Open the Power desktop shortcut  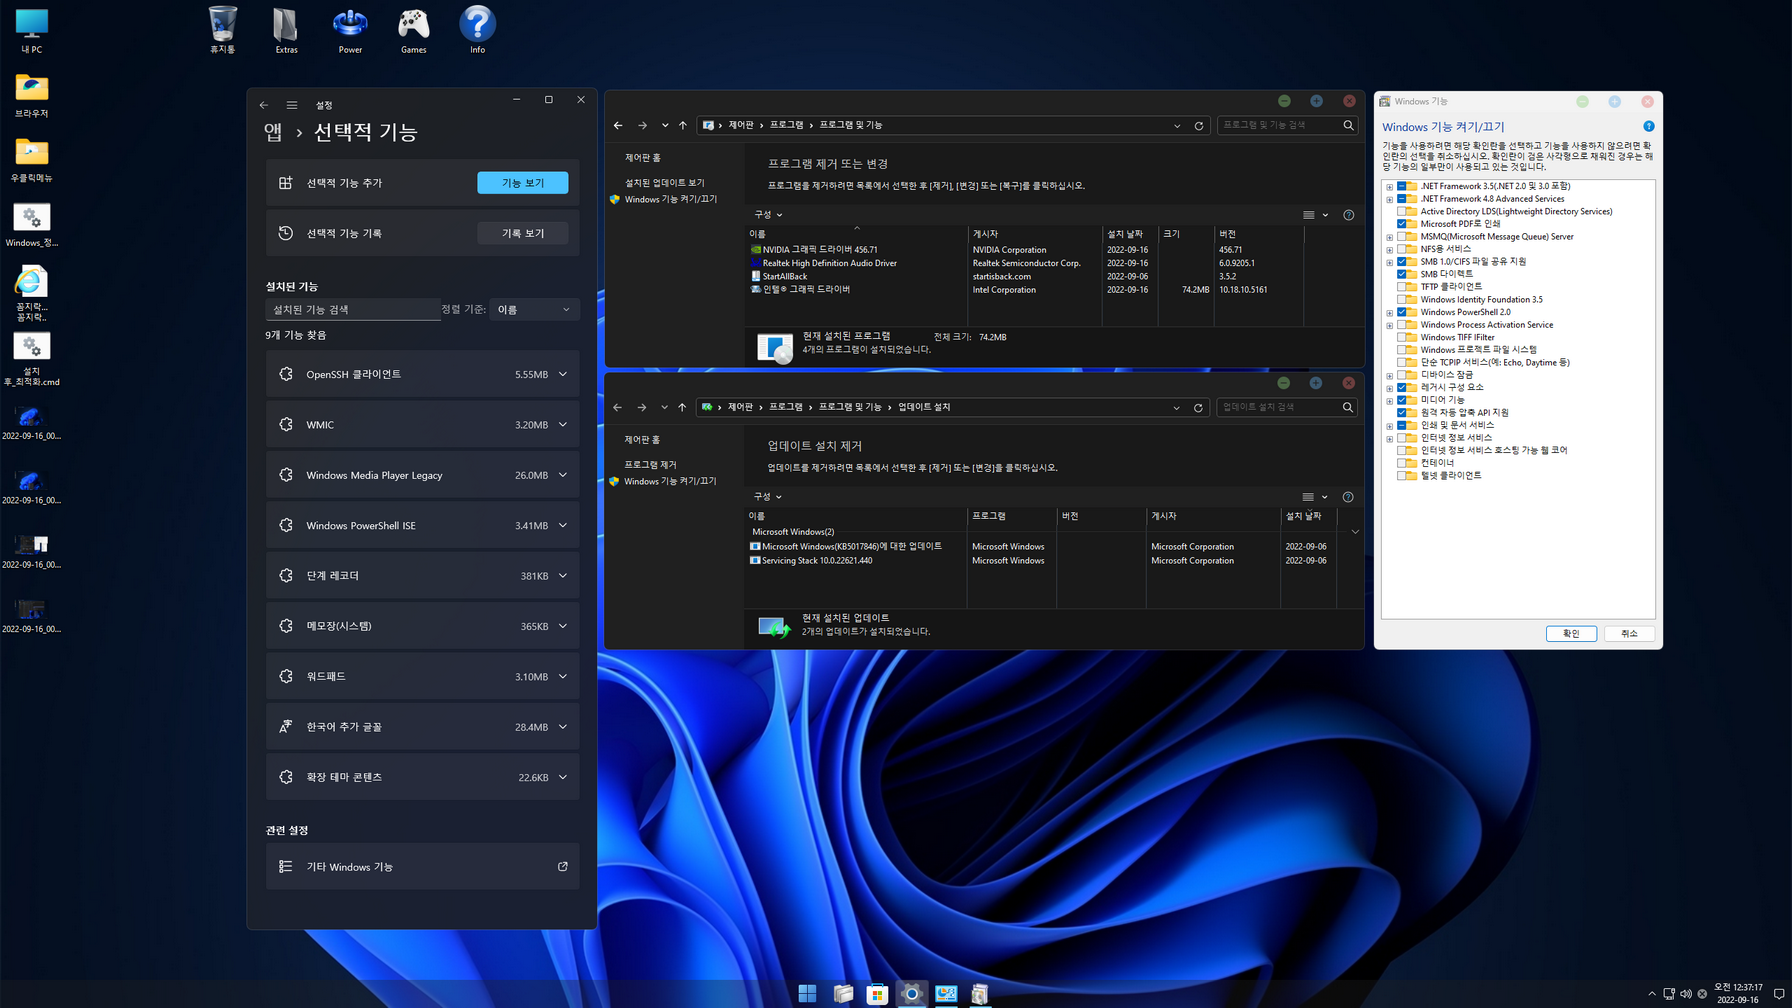[350, 30]
